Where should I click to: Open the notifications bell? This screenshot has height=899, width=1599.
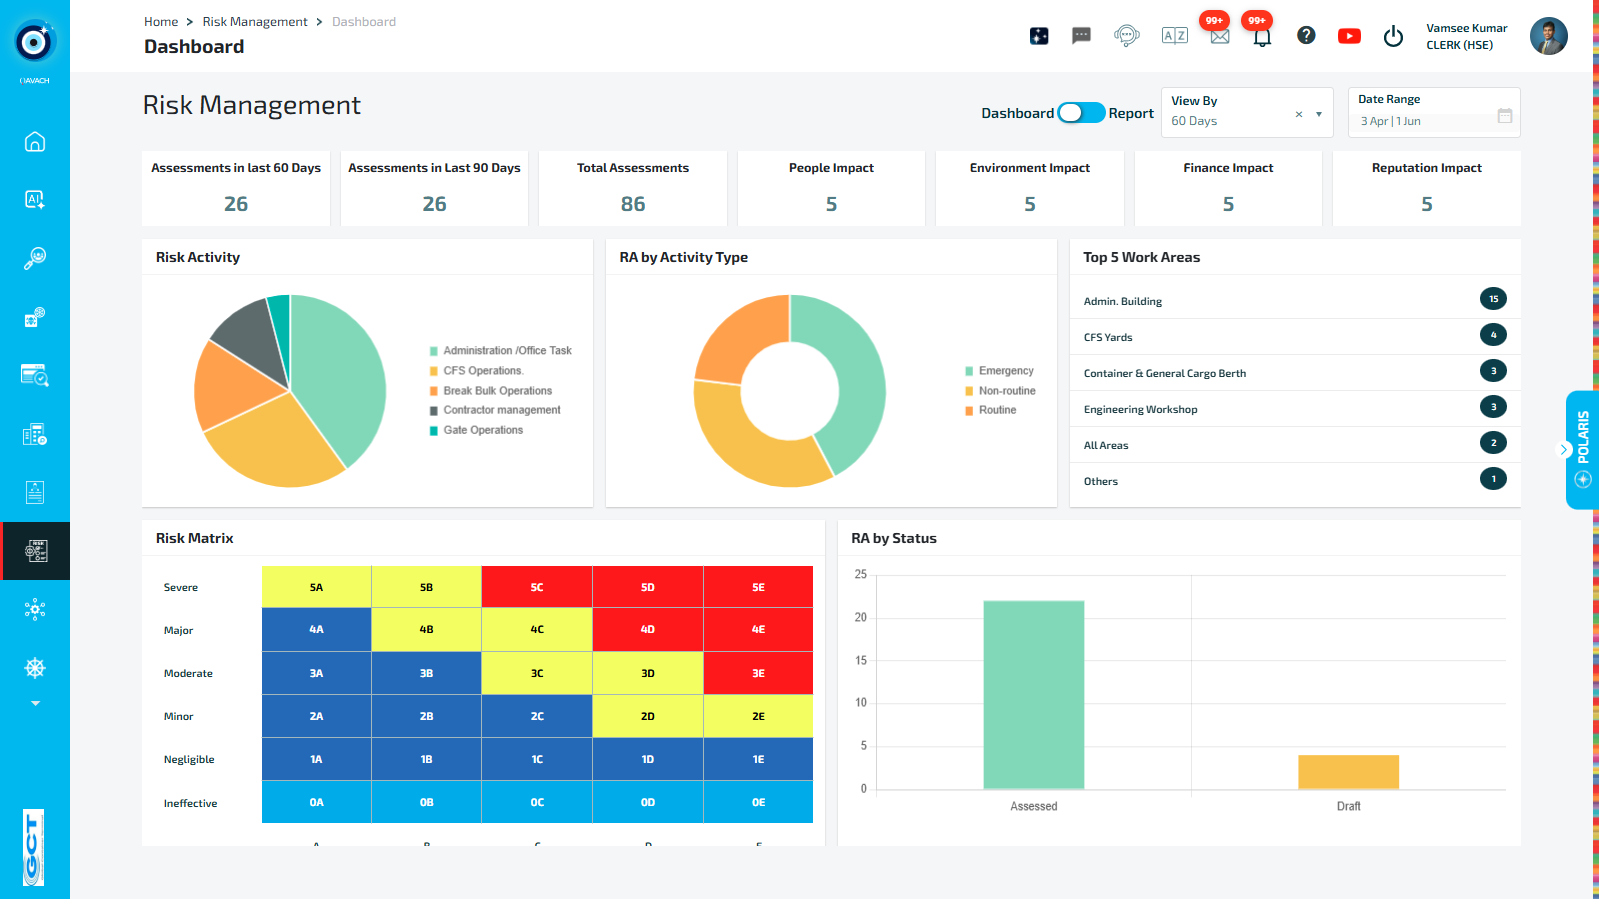1262,37
